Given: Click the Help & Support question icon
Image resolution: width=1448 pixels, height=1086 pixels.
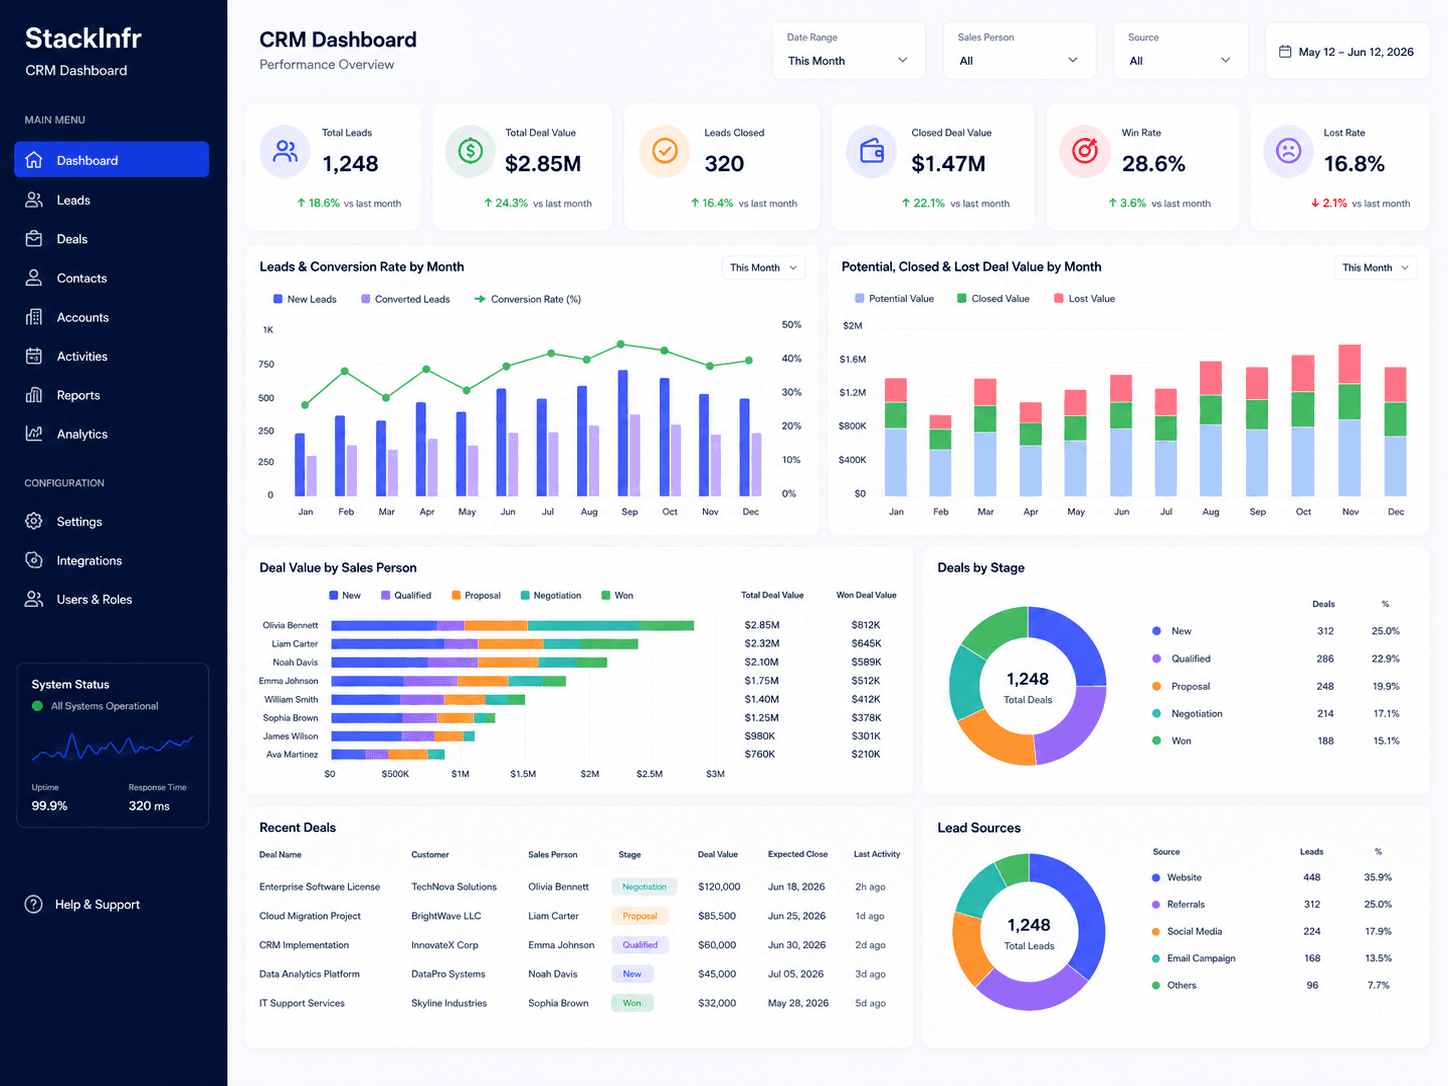Looking at the screenshot, I should point(34,904).
